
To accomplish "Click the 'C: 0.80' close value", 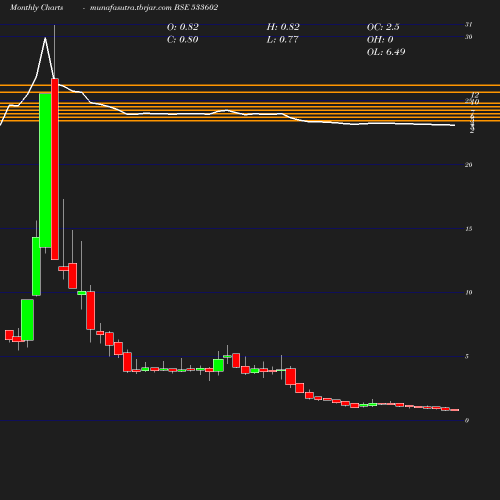I will (183, 40).
